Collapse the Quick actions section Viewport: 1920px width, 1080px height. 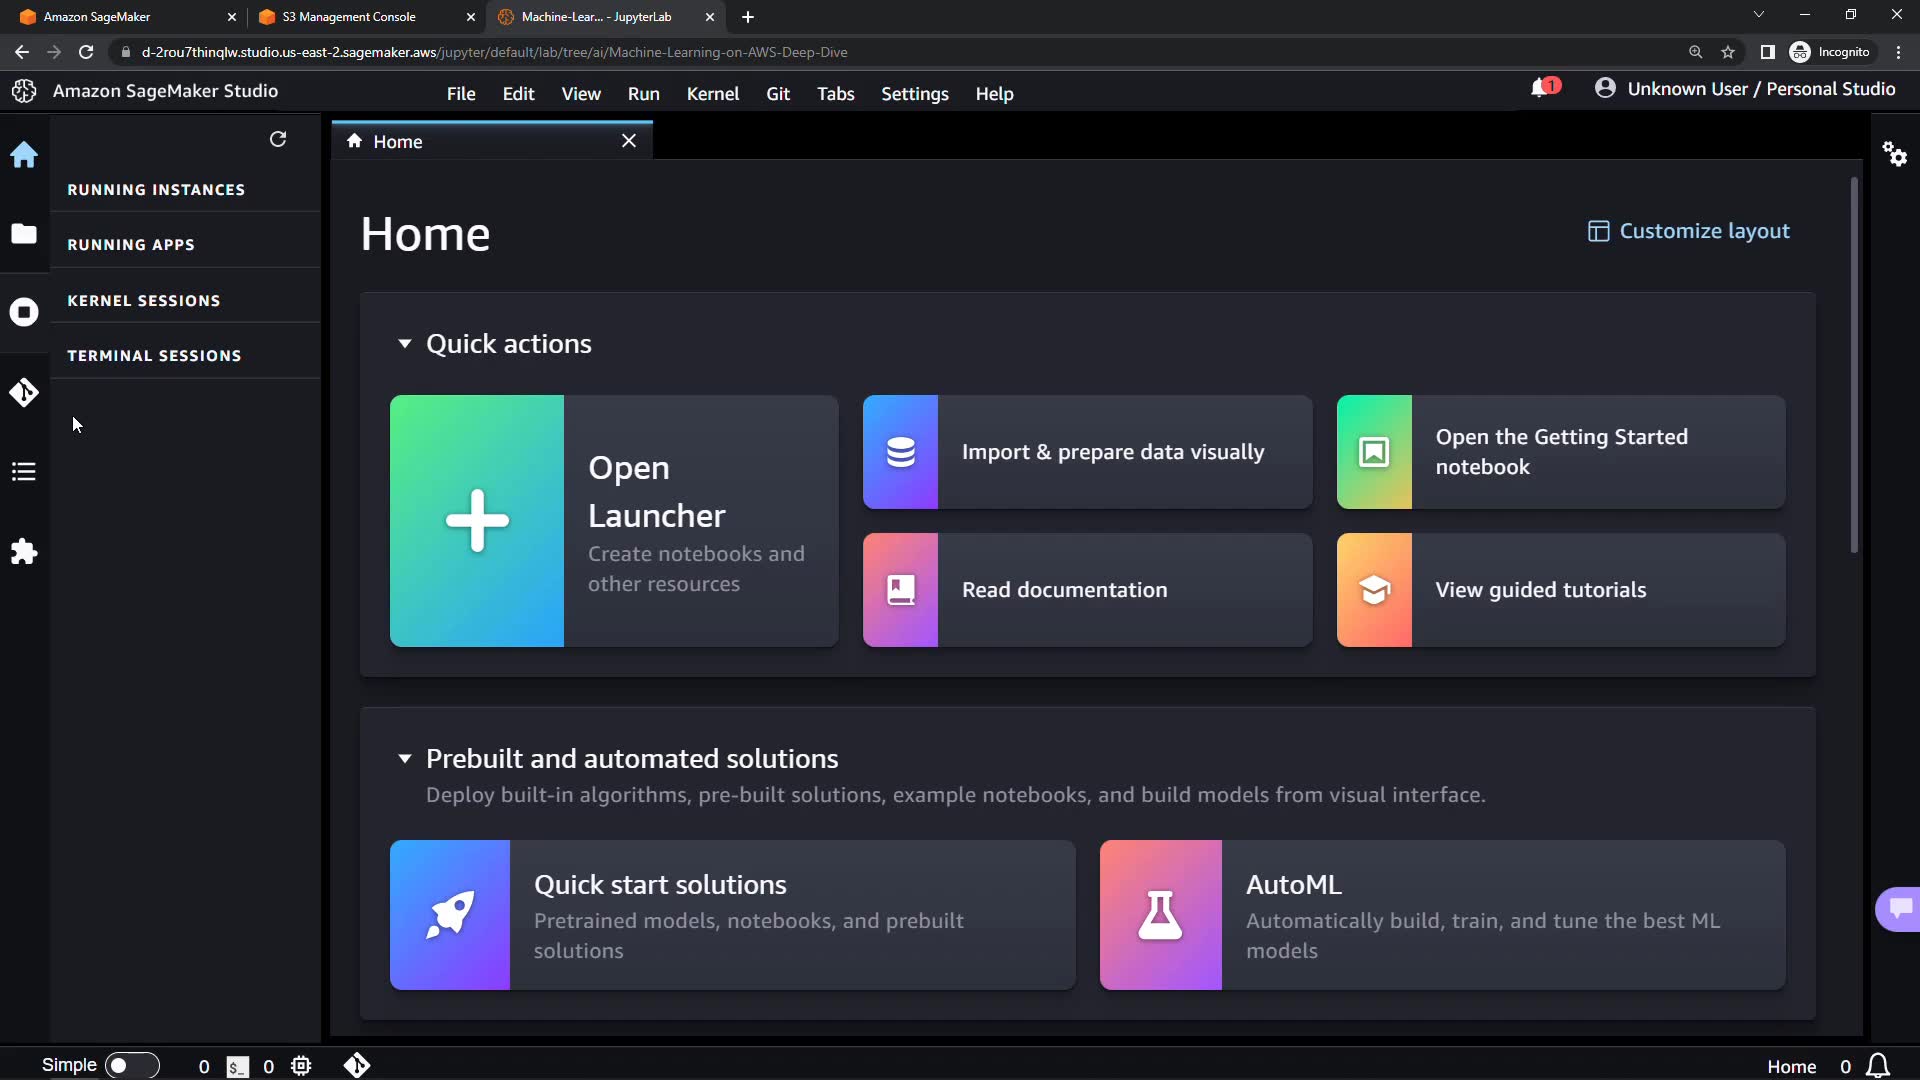405,344
